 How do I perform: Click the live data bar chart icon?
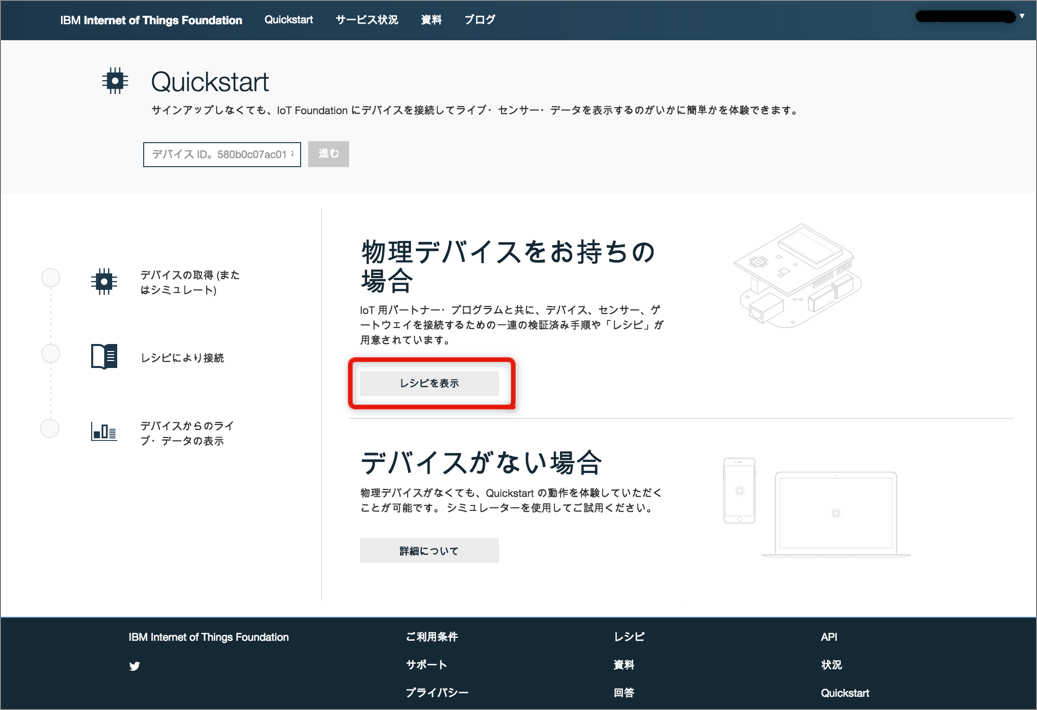pos(104,432)
